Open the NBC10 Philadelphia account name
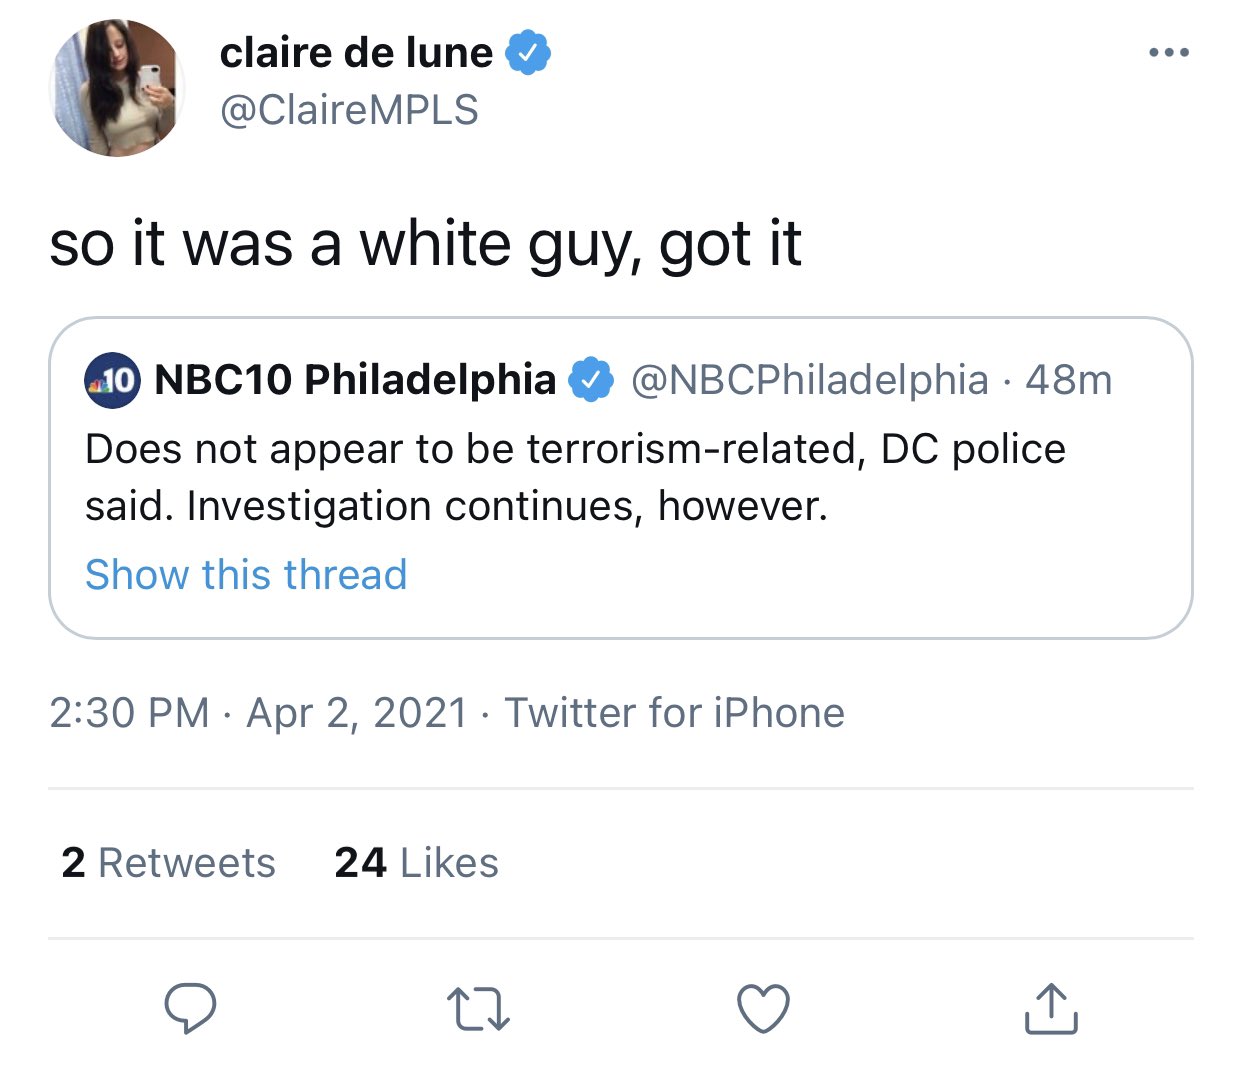Image resolution: width=1242 pixels, height=1072 pixels. pos(355,380)
